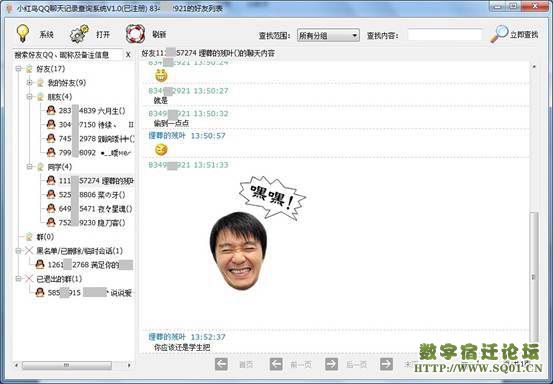Focus the 查找内容 search text field
553x384 pixels.
(x=444, y=35)
